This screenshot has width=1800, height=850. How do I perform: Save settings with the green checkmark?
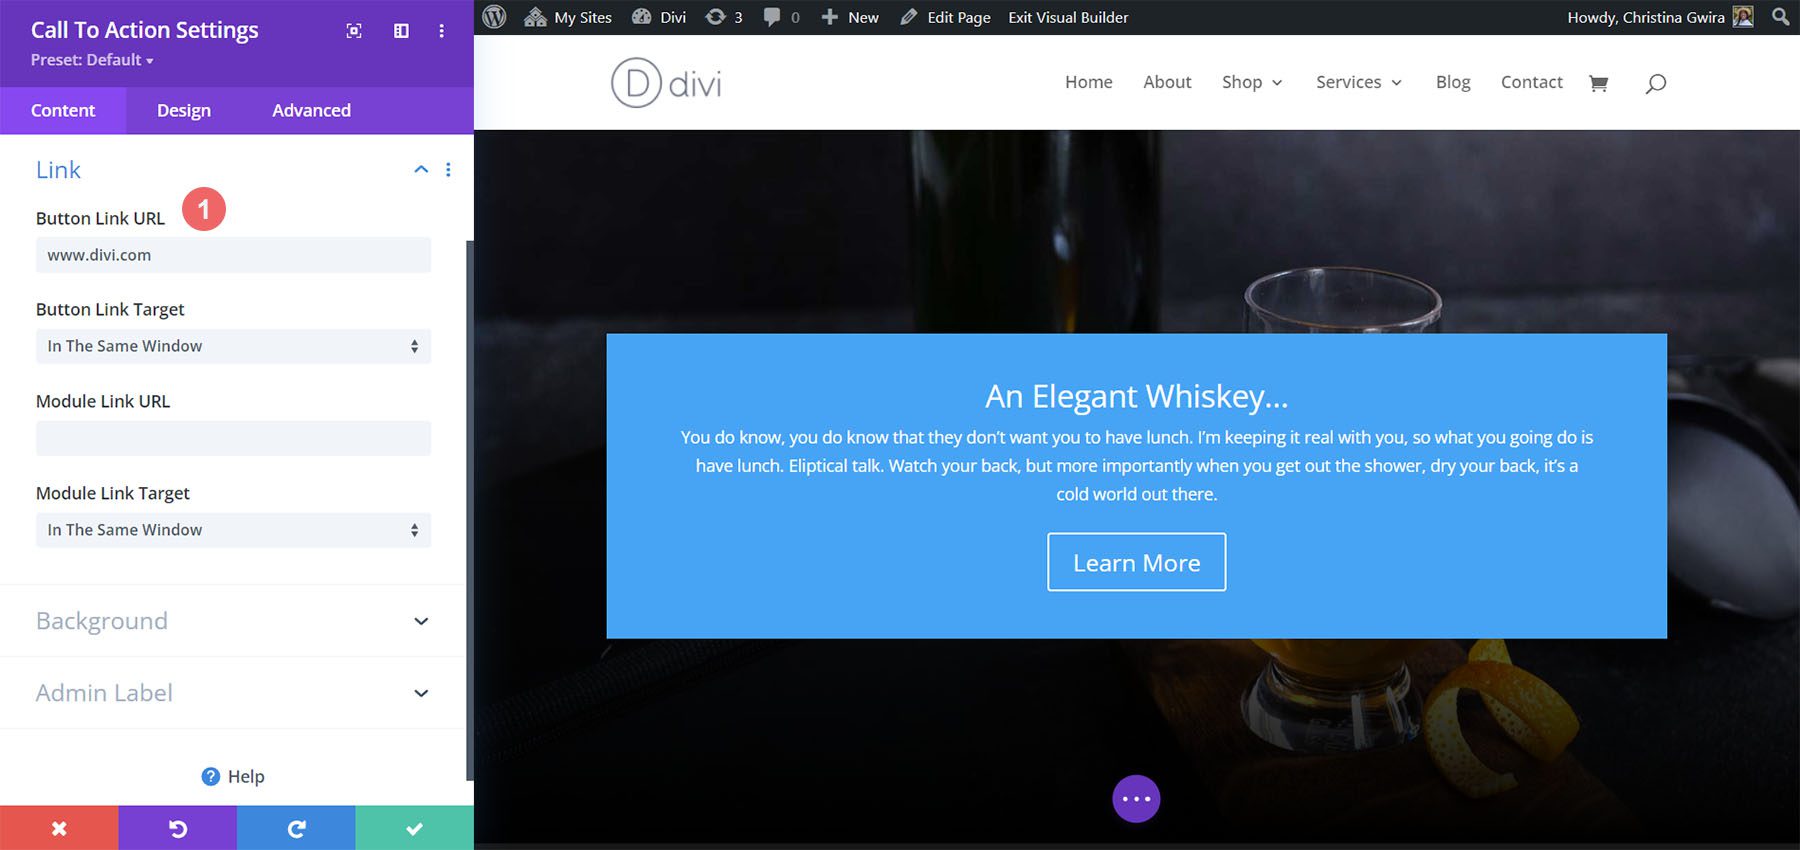414,828
